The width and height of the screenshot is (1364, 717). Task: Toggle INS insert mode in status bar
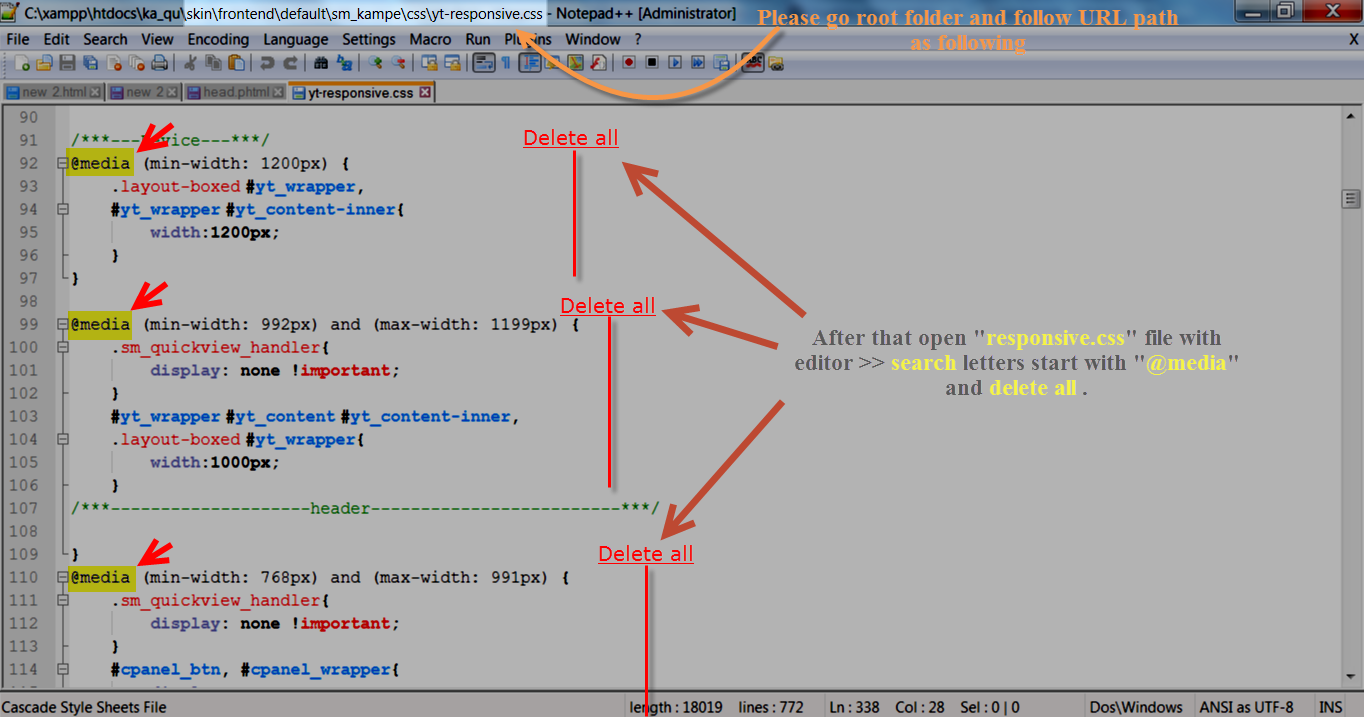pyautogui.click(x=1330, y=707)
